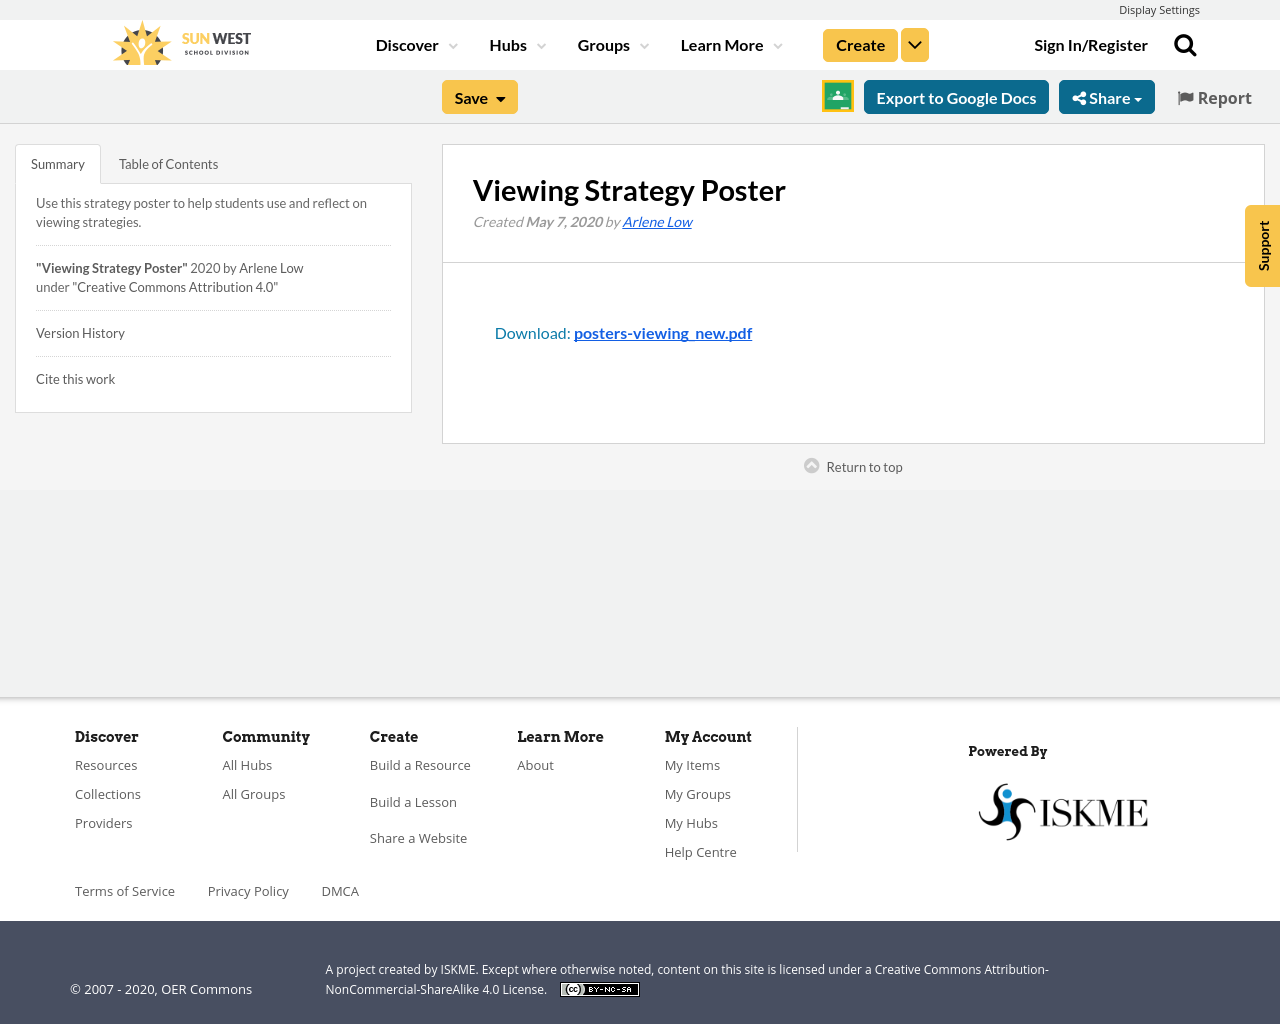Click the Sun West School Division logo
Screen dimensions: 1280x1024
(182, 42)
